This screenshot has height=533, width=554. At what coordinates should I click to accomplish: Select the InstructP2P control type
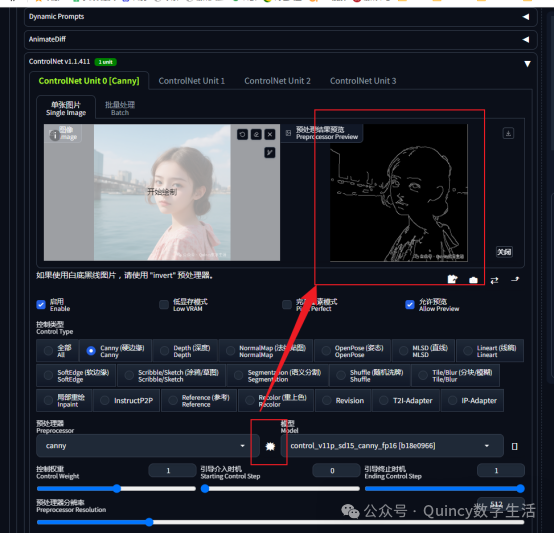coord(126,401)
